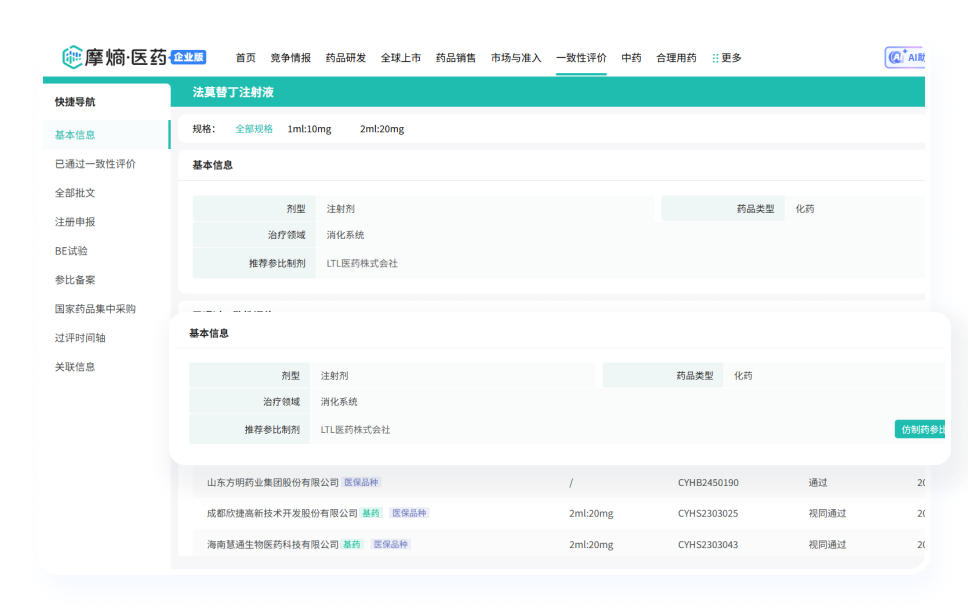Click LTL医药株式会社 in the popup card
Screen dimensions: 968x609
coord(356,429)
